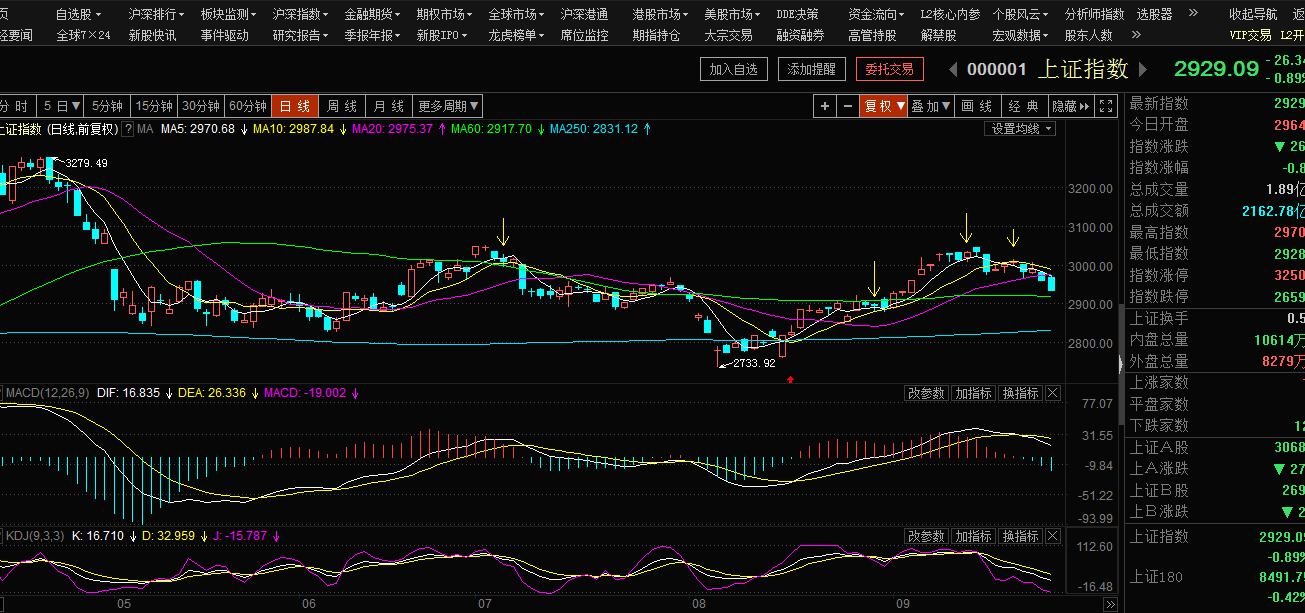Expand the 更多周期 dropdown
The image size is (1305, 613).
coord(449,106)
